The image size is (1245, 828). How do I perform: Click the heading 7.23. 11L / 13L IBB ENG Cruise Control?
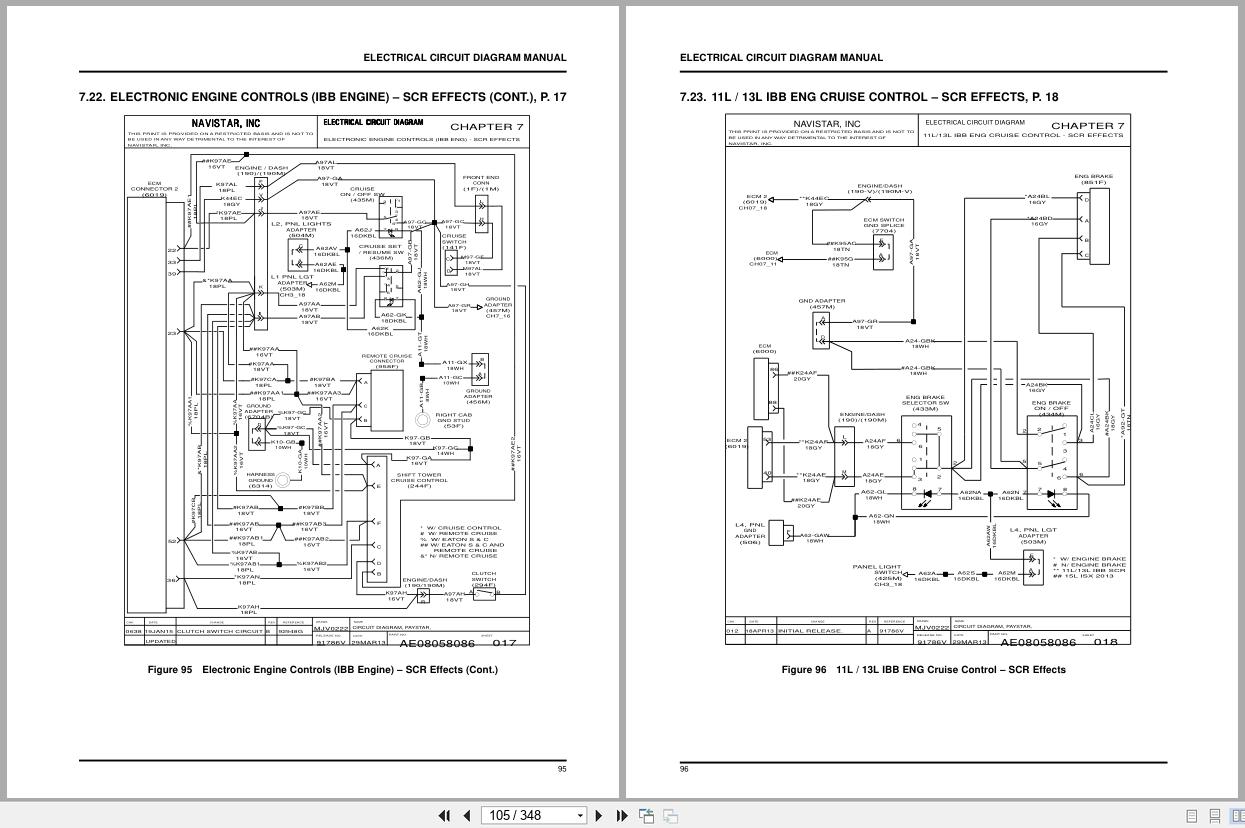[869, 97]
